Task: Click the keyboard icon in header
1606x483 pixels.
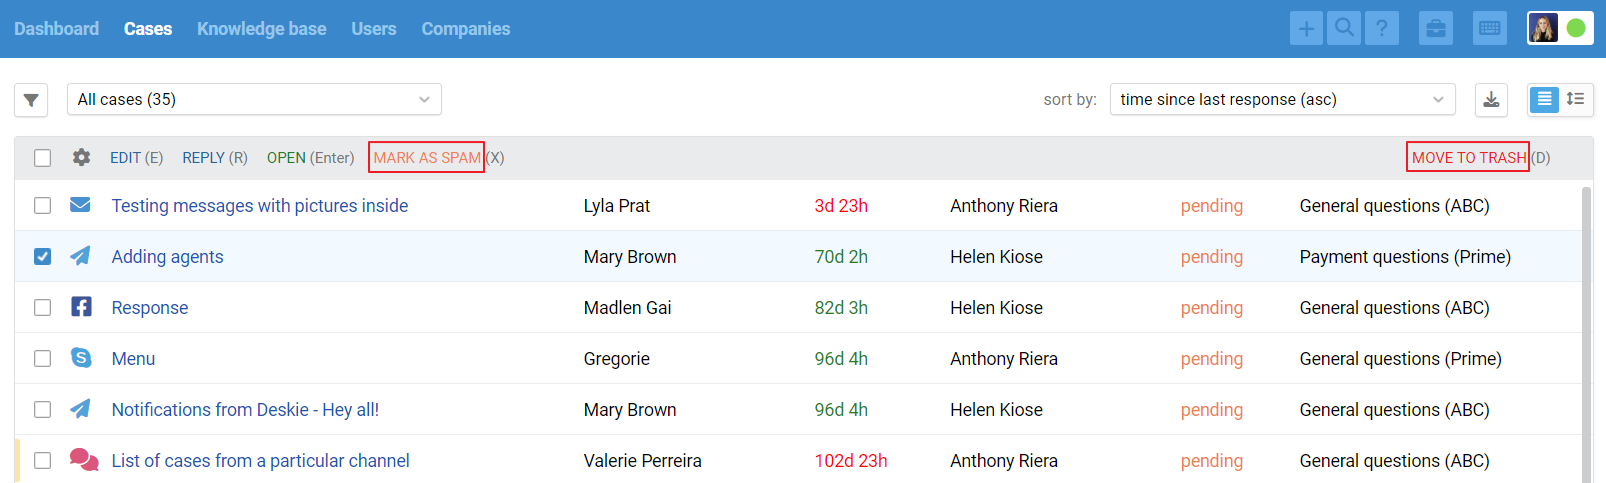Action: click(x=1490, y=28)
